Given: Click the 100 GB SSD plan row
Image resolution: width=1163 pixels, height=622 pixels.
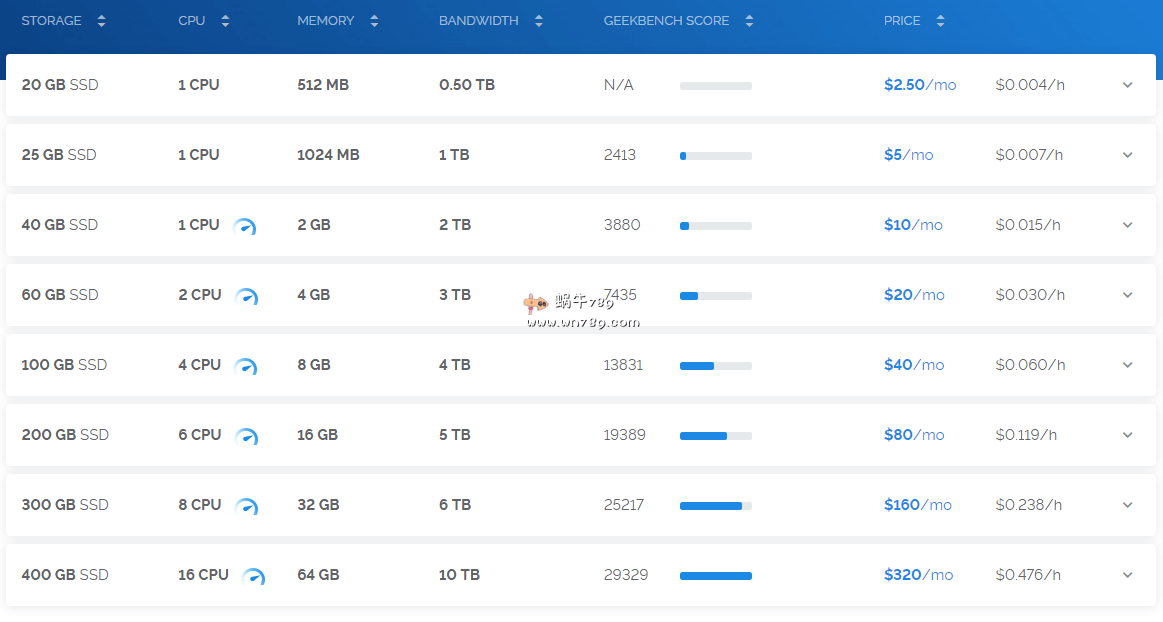Looking at the screenshot, I should [x=64, y=365].
